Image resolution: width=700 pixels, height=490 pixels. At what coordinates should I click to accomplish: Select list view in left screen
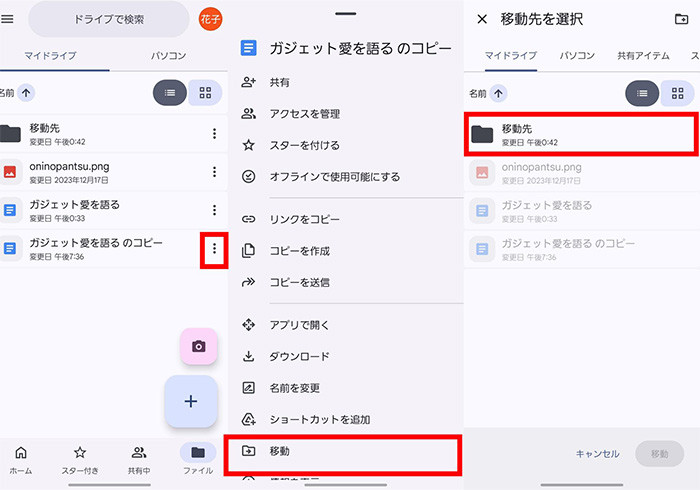click(170, 93)
